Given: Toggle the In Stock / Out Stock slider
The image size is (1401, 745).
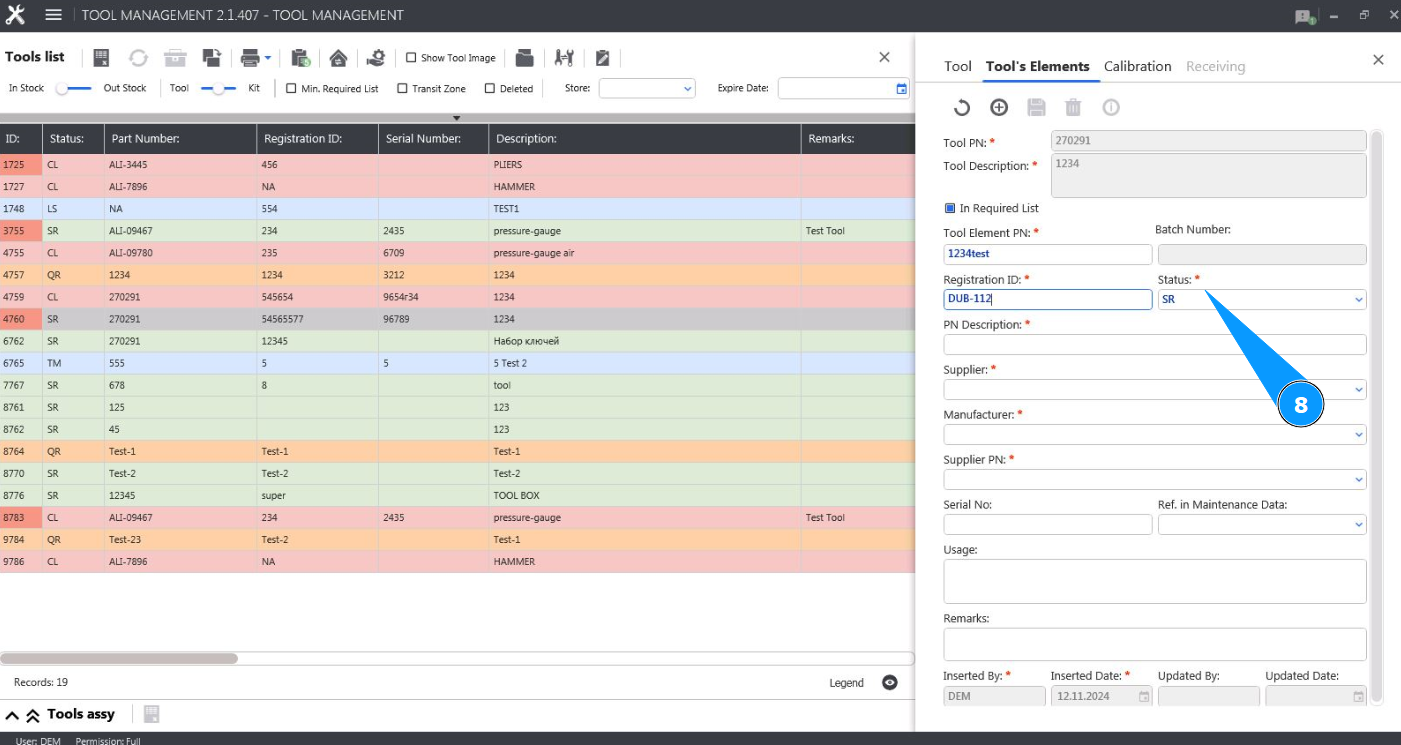Looking at the screenshot, I should click(72, 88).
